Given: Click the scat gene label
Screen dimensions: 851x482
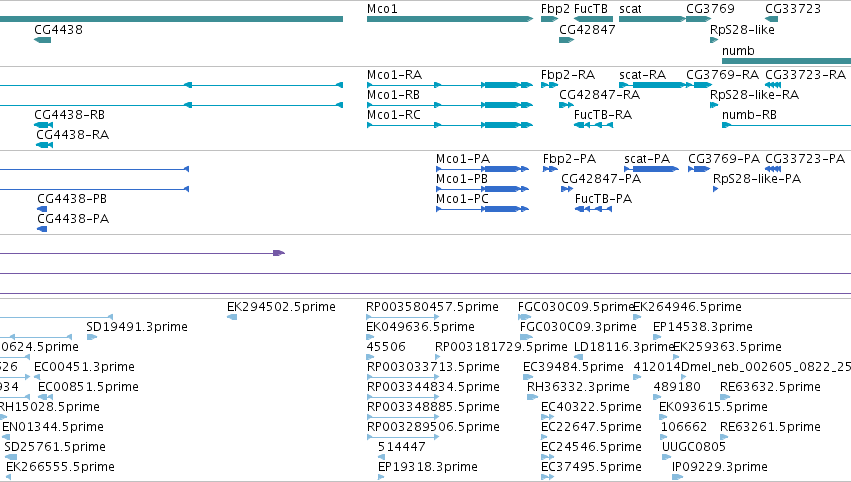Looking at the screenshot, I should click(630, 9).
